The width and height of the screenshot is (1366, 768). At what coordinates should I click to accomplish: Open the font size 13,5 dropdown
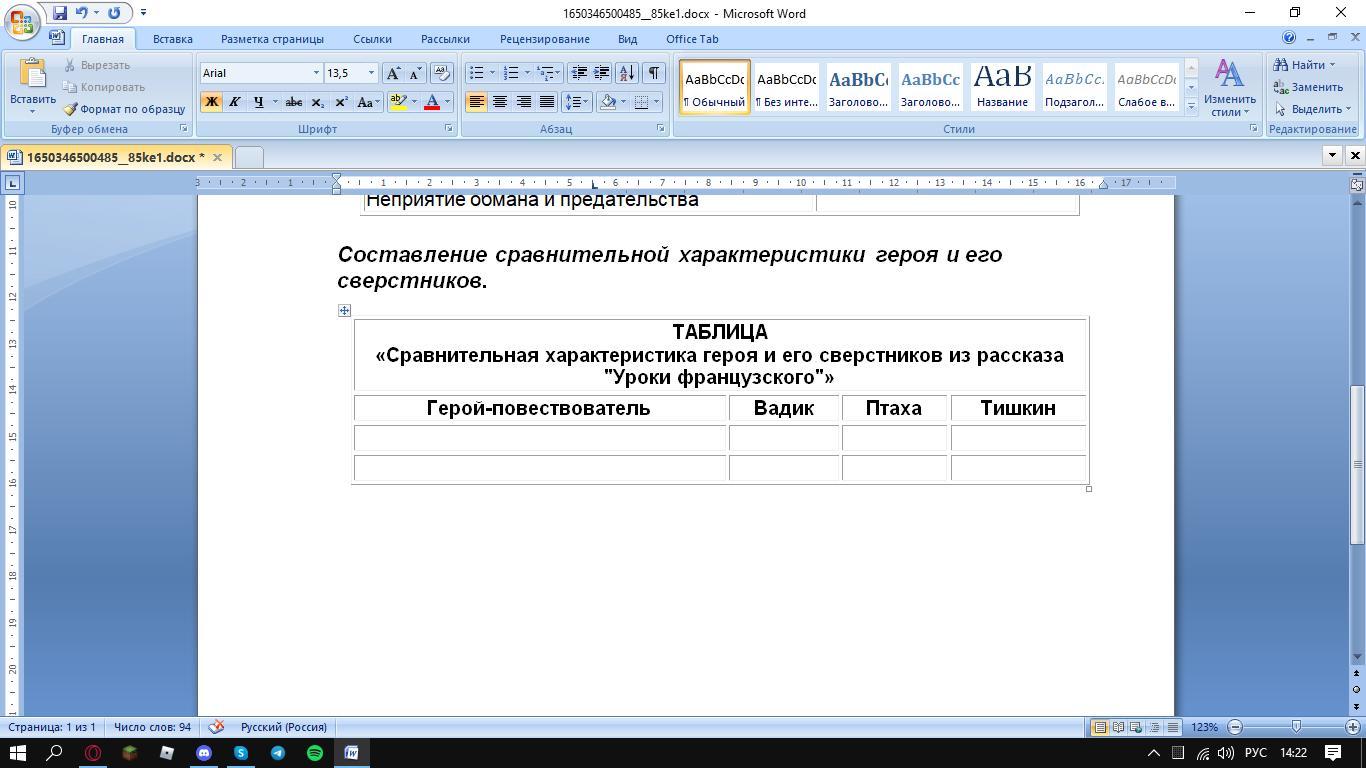coord(371,73)
